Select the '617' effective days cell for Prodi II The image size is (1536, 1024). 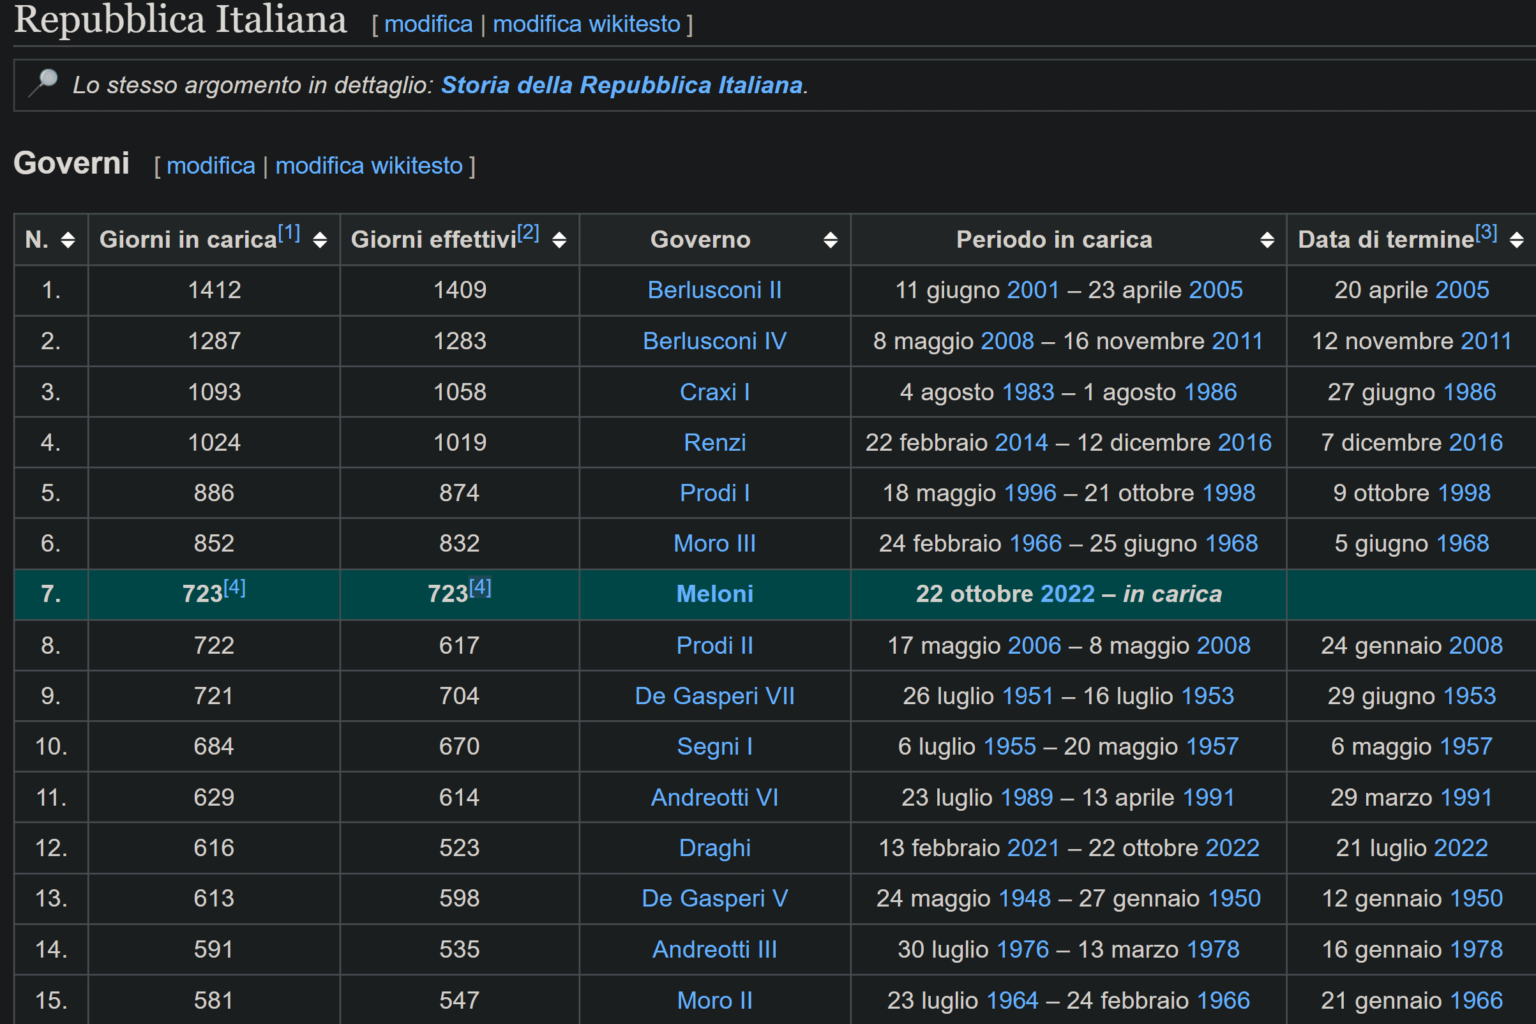(x=460, y=646)
